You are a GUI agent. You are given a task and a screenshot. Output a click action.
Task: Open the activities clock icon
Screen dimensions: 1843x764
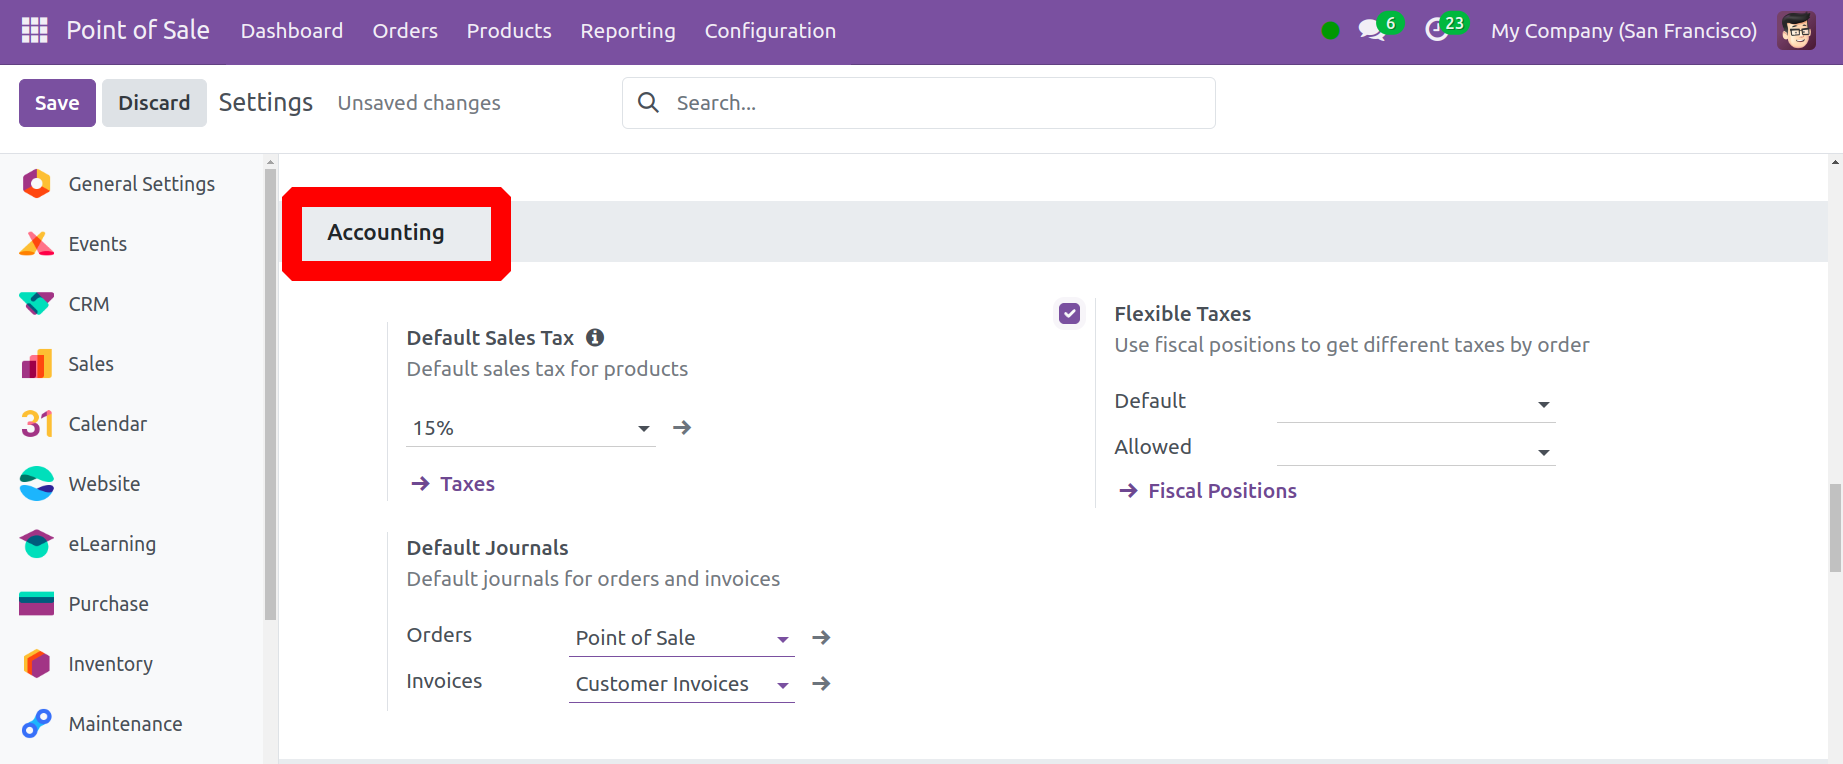click(1437, 31)
